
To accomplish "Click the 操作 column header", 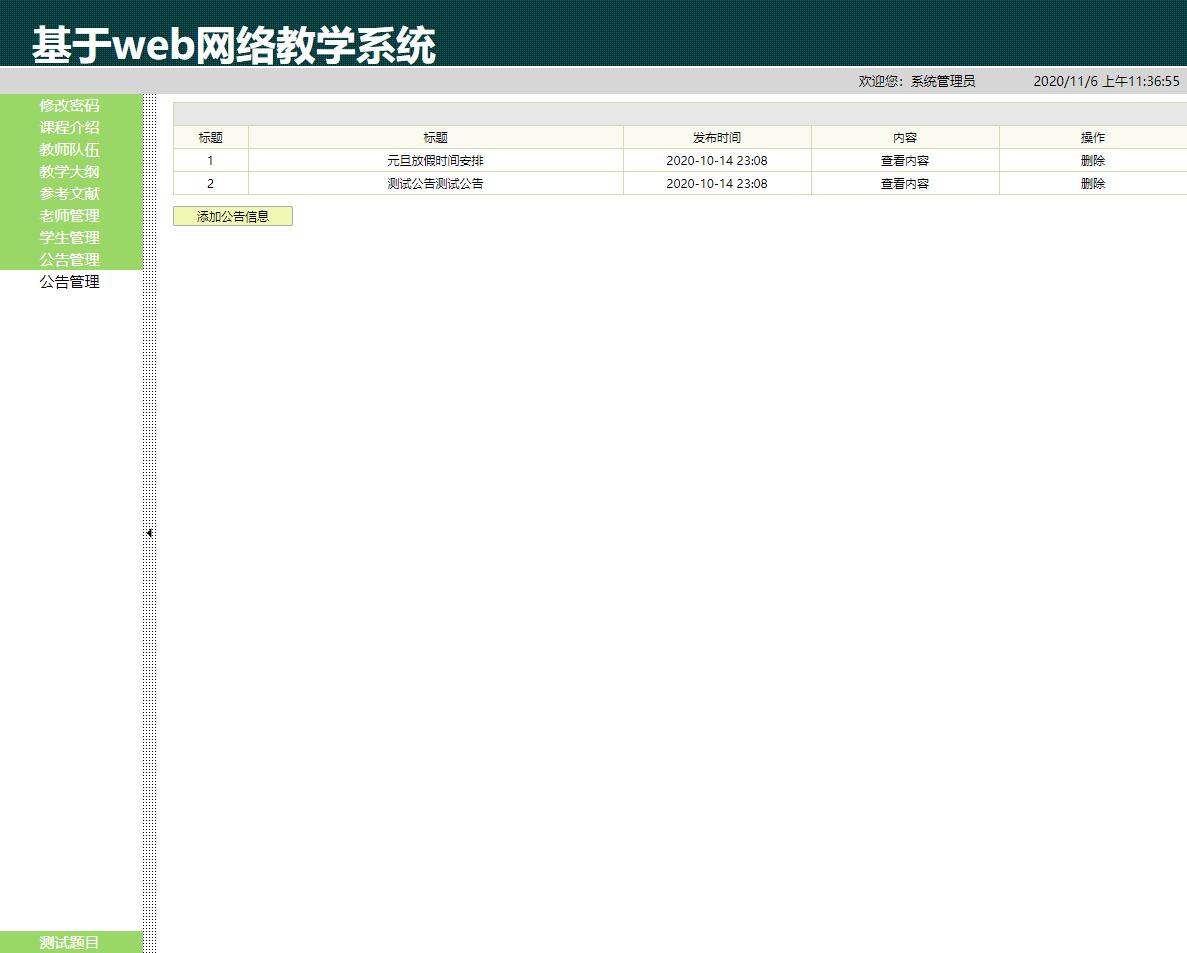I will (x=1092, y=137).
